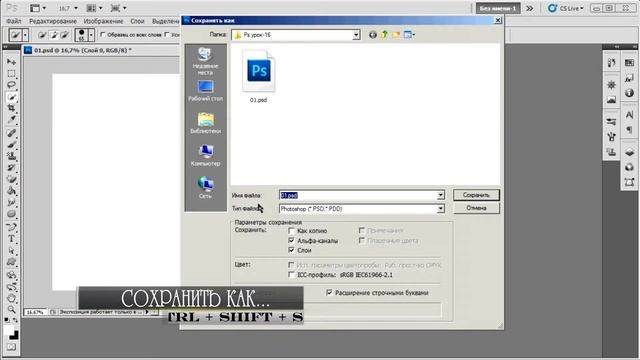Open the Paths panel icon
The height and width of the screenshot is (360, 640).
[629, 182]
